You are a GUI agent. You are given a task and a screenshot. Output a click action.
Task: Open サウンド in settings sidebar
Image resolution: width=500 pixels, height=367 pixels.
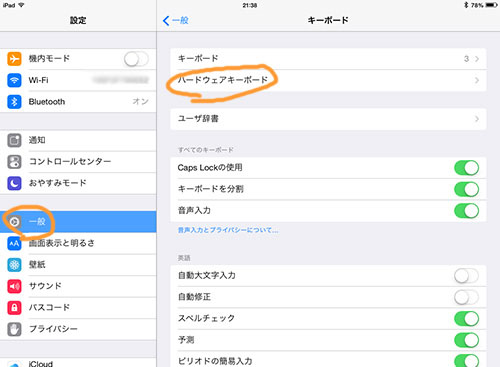click(78, 286)
